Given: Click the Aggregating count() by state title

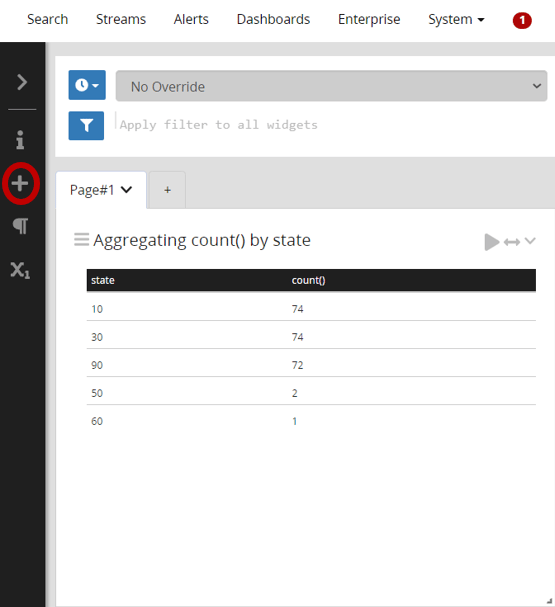Looking at the screenshot, I should [202, 240].
